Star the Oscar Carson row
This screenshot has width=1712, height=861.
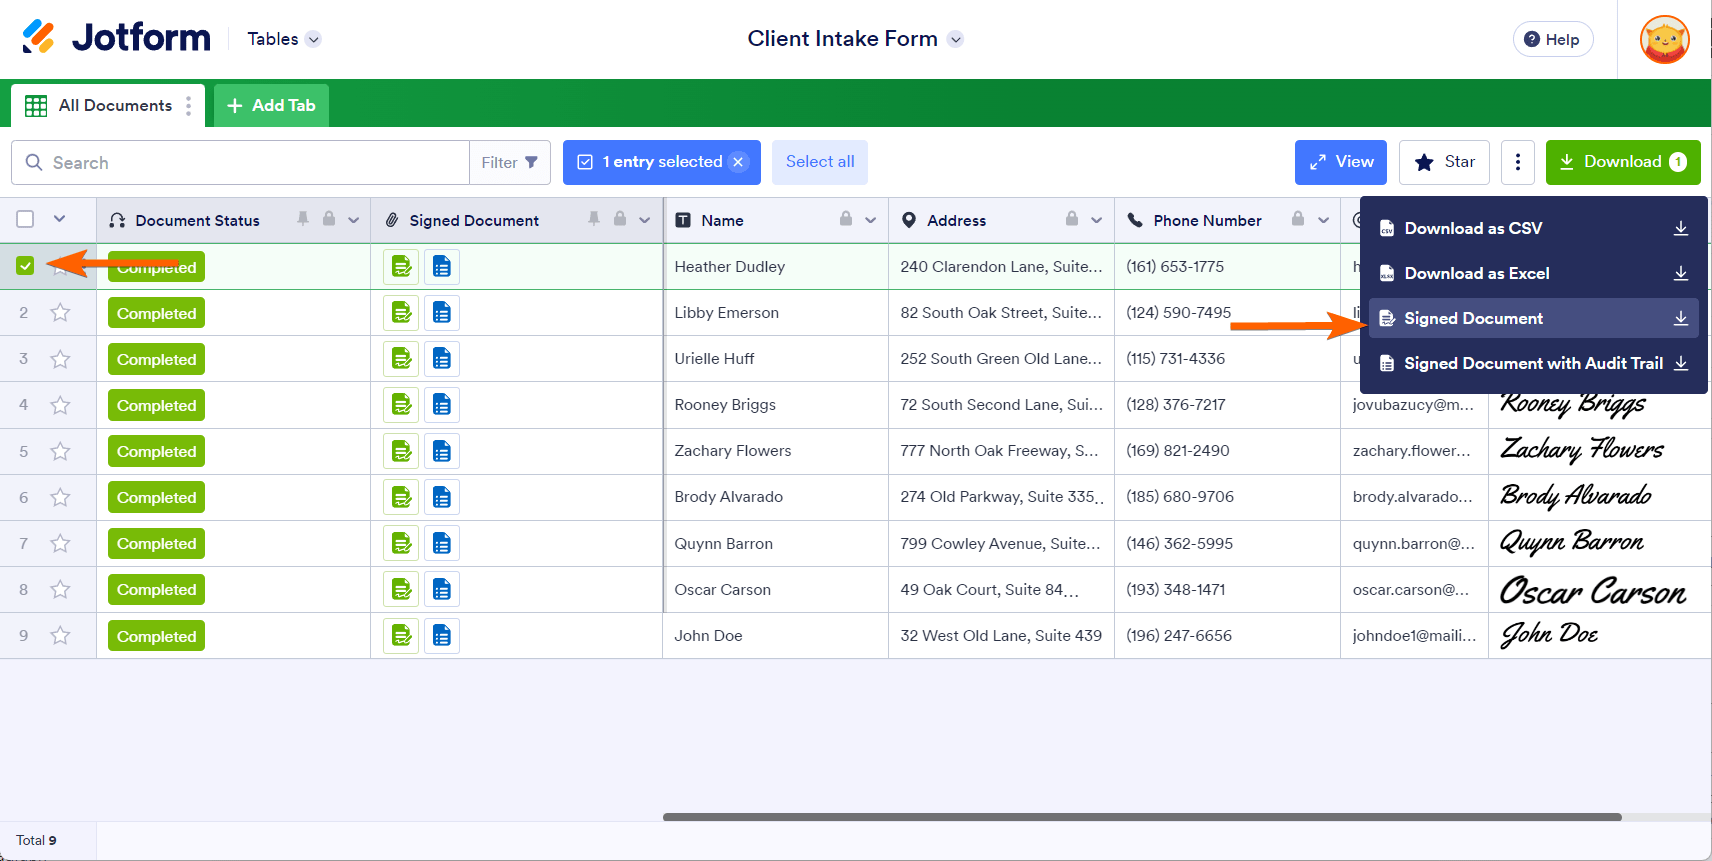point(61,589)
